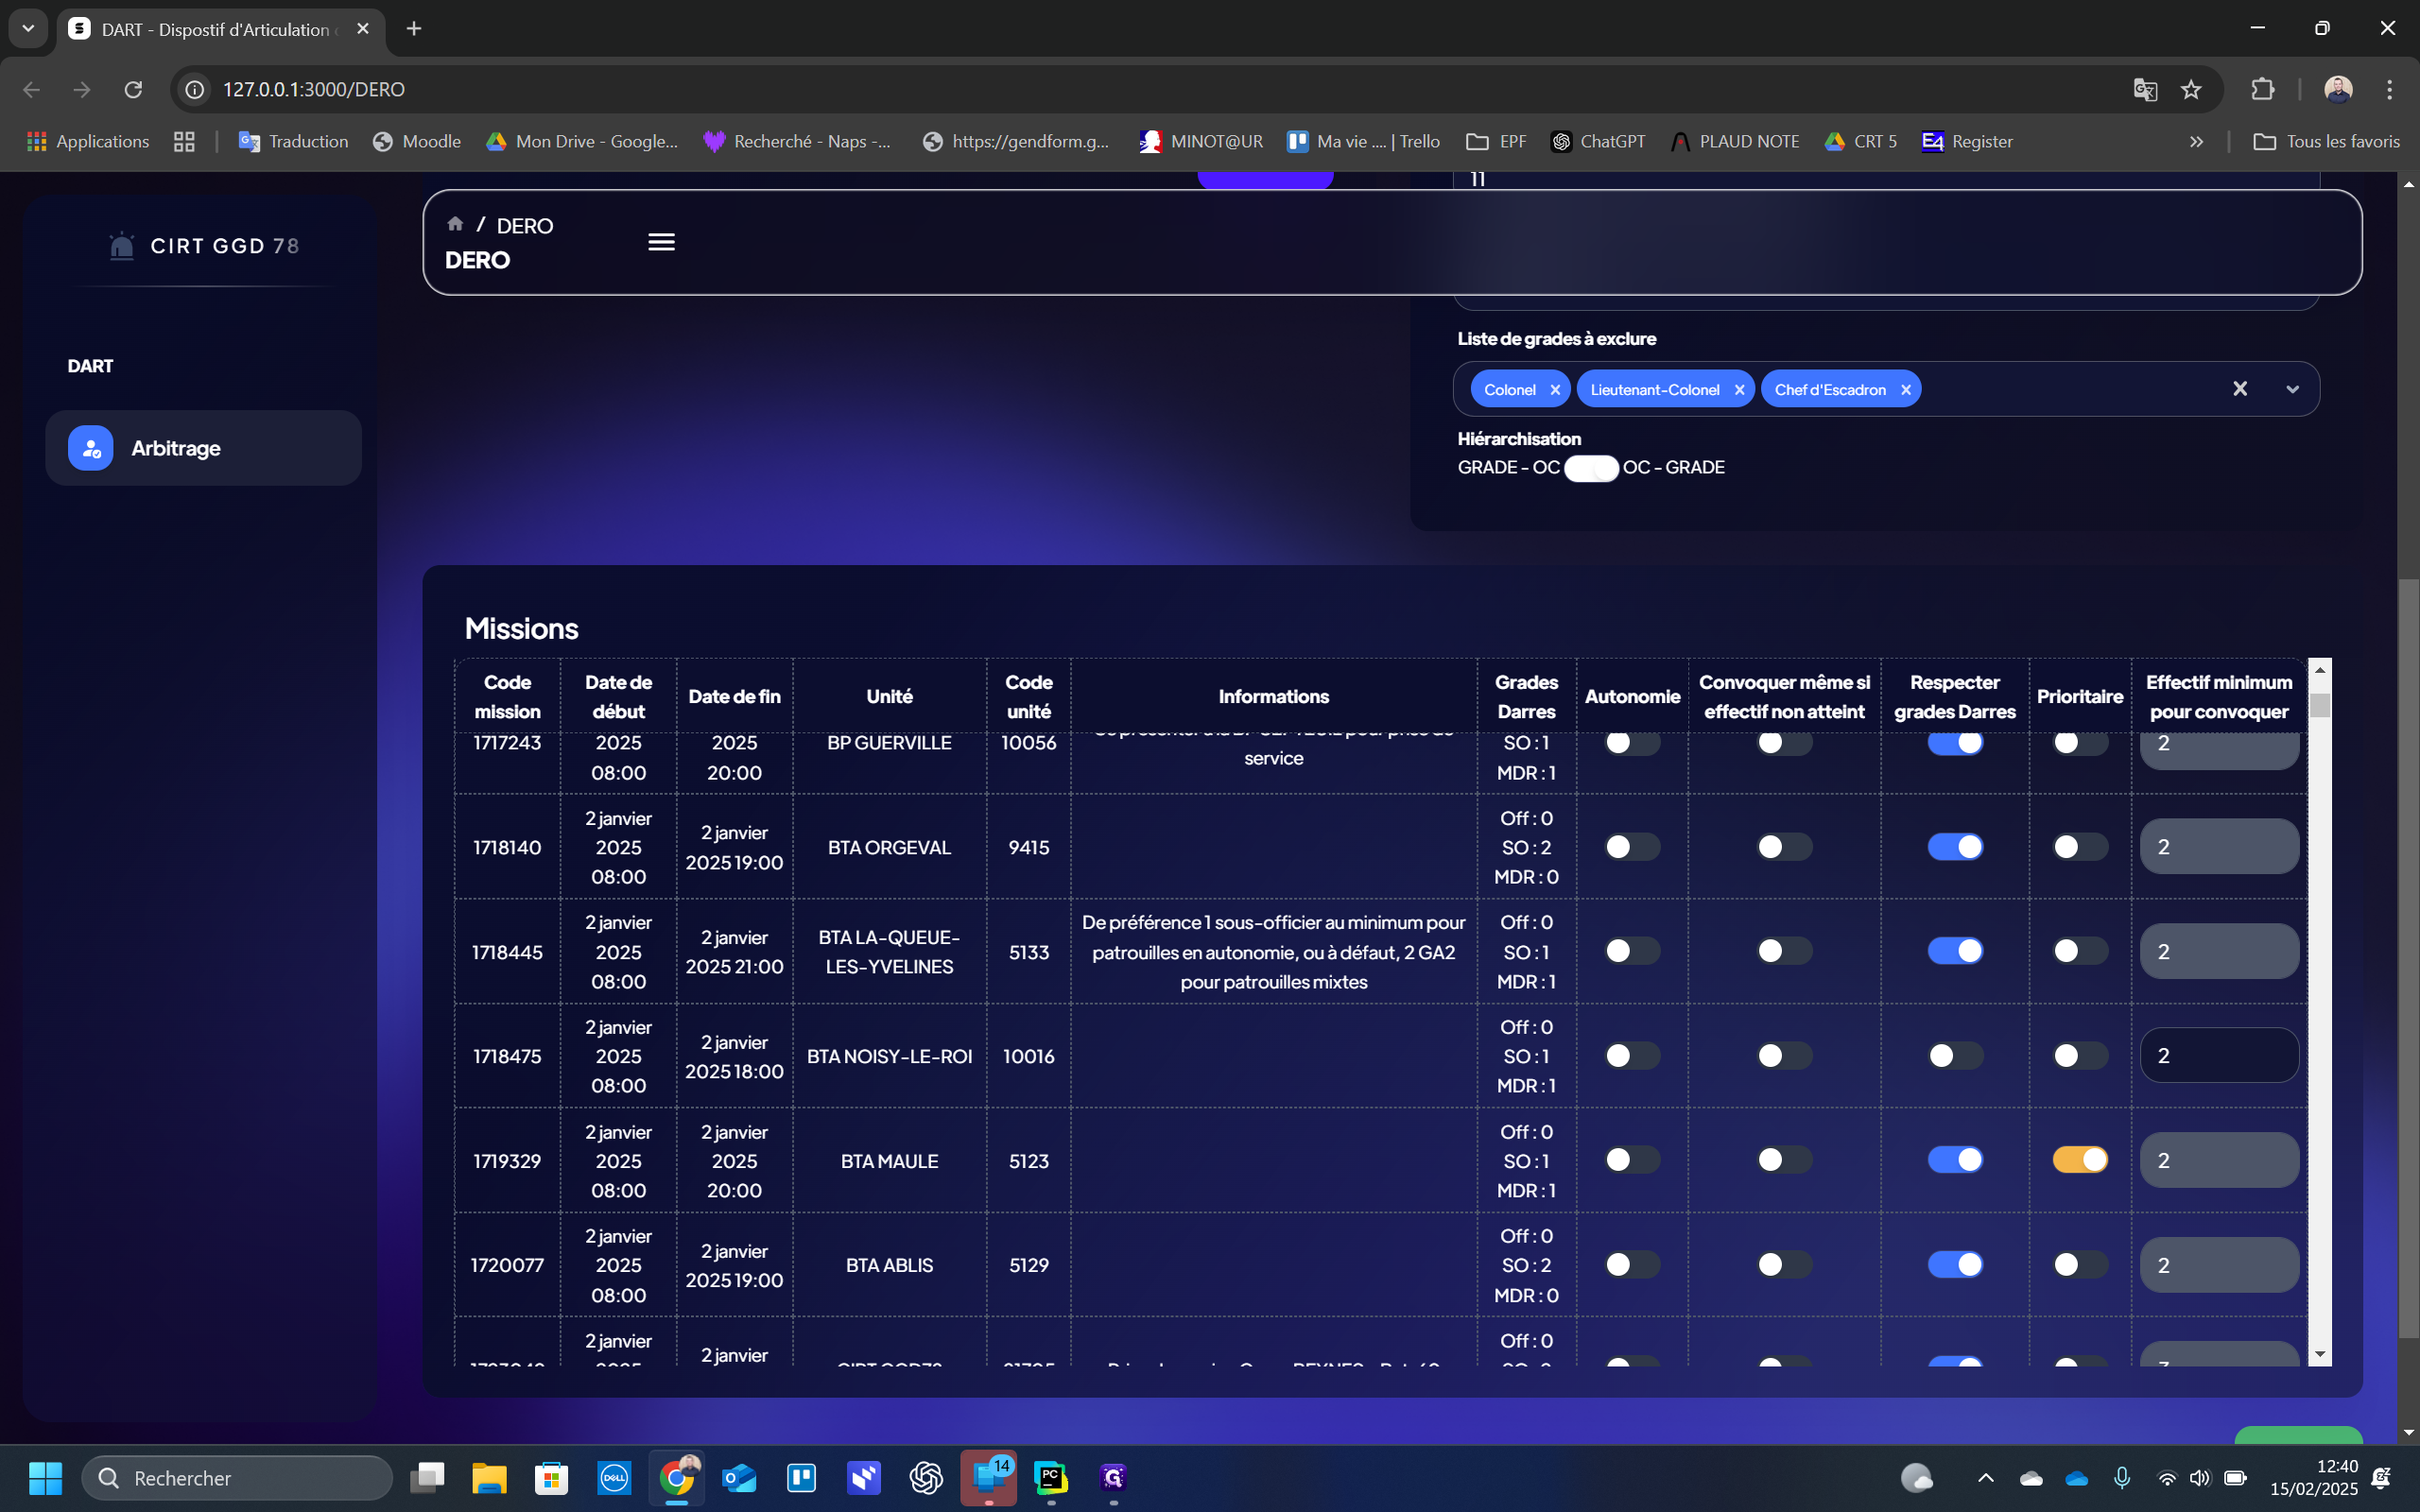Viewport: 2420px width, 1512px height.
Task: Open the taskbar volume icon
Action: pos(2199,1478)
